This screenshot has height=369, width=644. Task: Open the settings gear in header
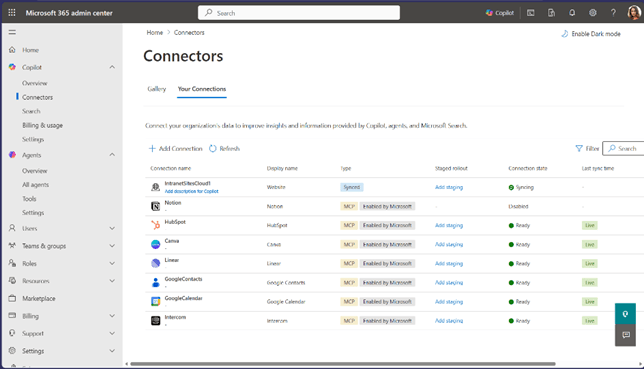(x=593, y=13)
